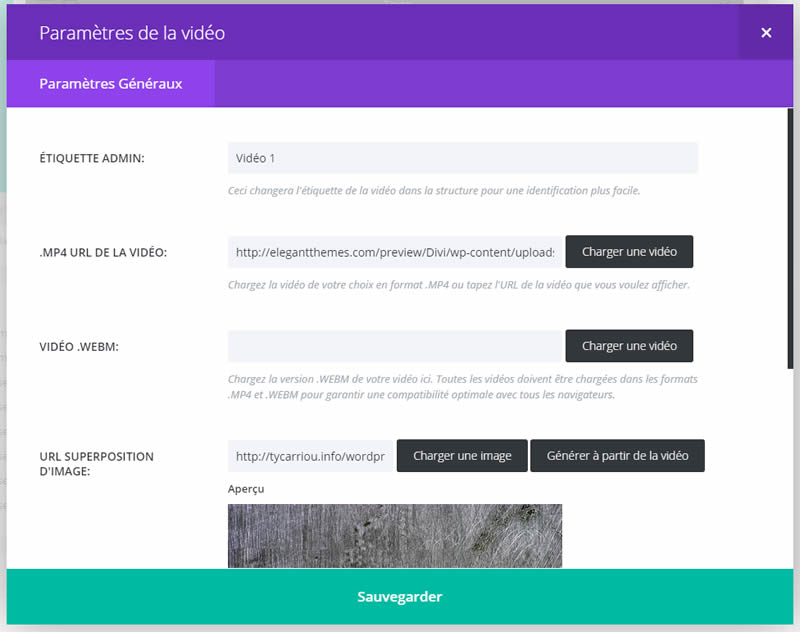
Task: Click the Étiquette Admin field containing Vidéo 1
Action: 462,158
